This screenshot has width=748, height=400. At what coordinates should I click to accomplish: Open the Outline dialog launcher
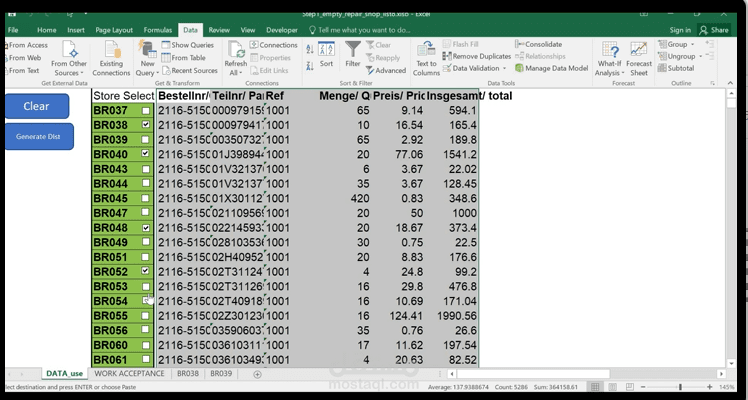(713, 83)
